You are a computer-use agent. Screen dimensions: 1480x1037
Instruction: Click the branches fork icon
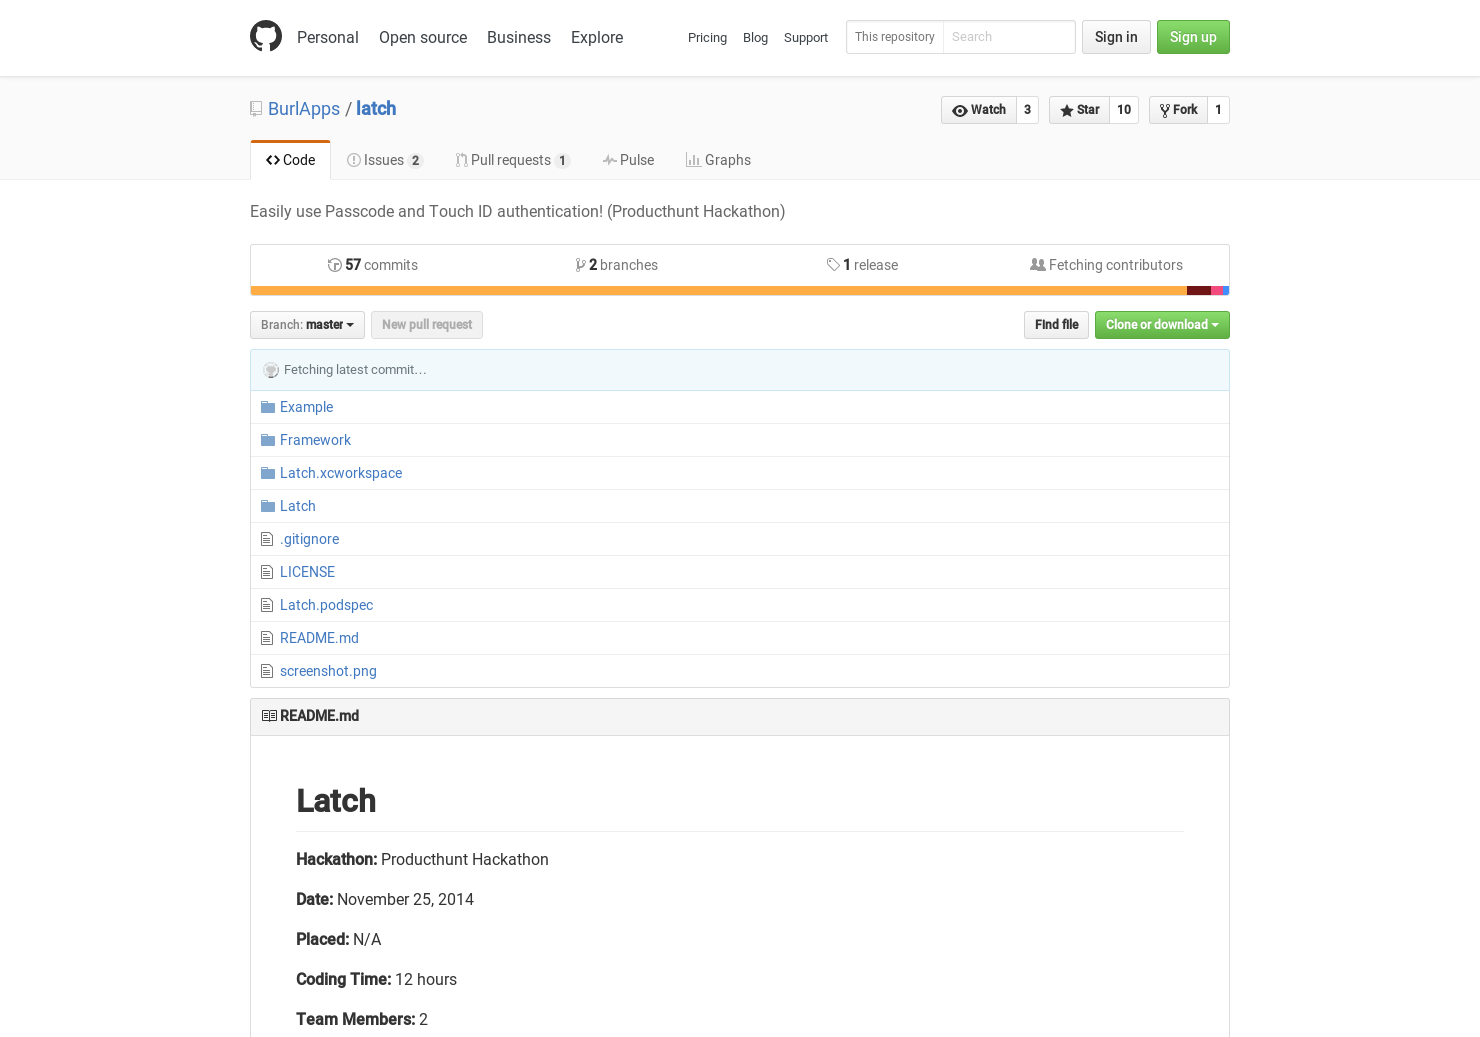(581, 265)
